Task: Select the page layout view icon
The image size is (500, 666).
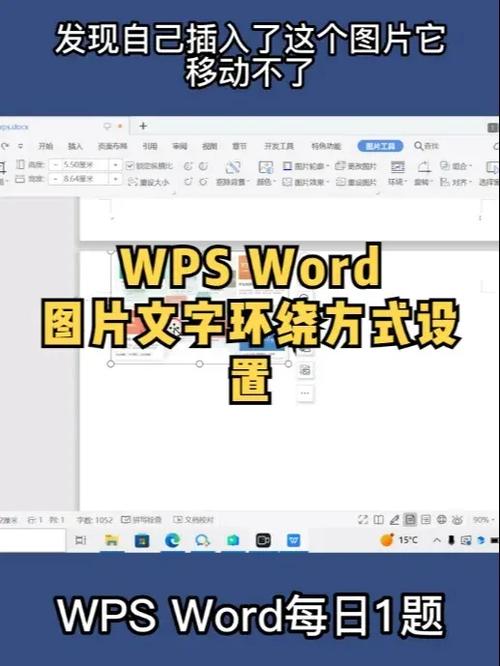Action: (x=410, y=519)
